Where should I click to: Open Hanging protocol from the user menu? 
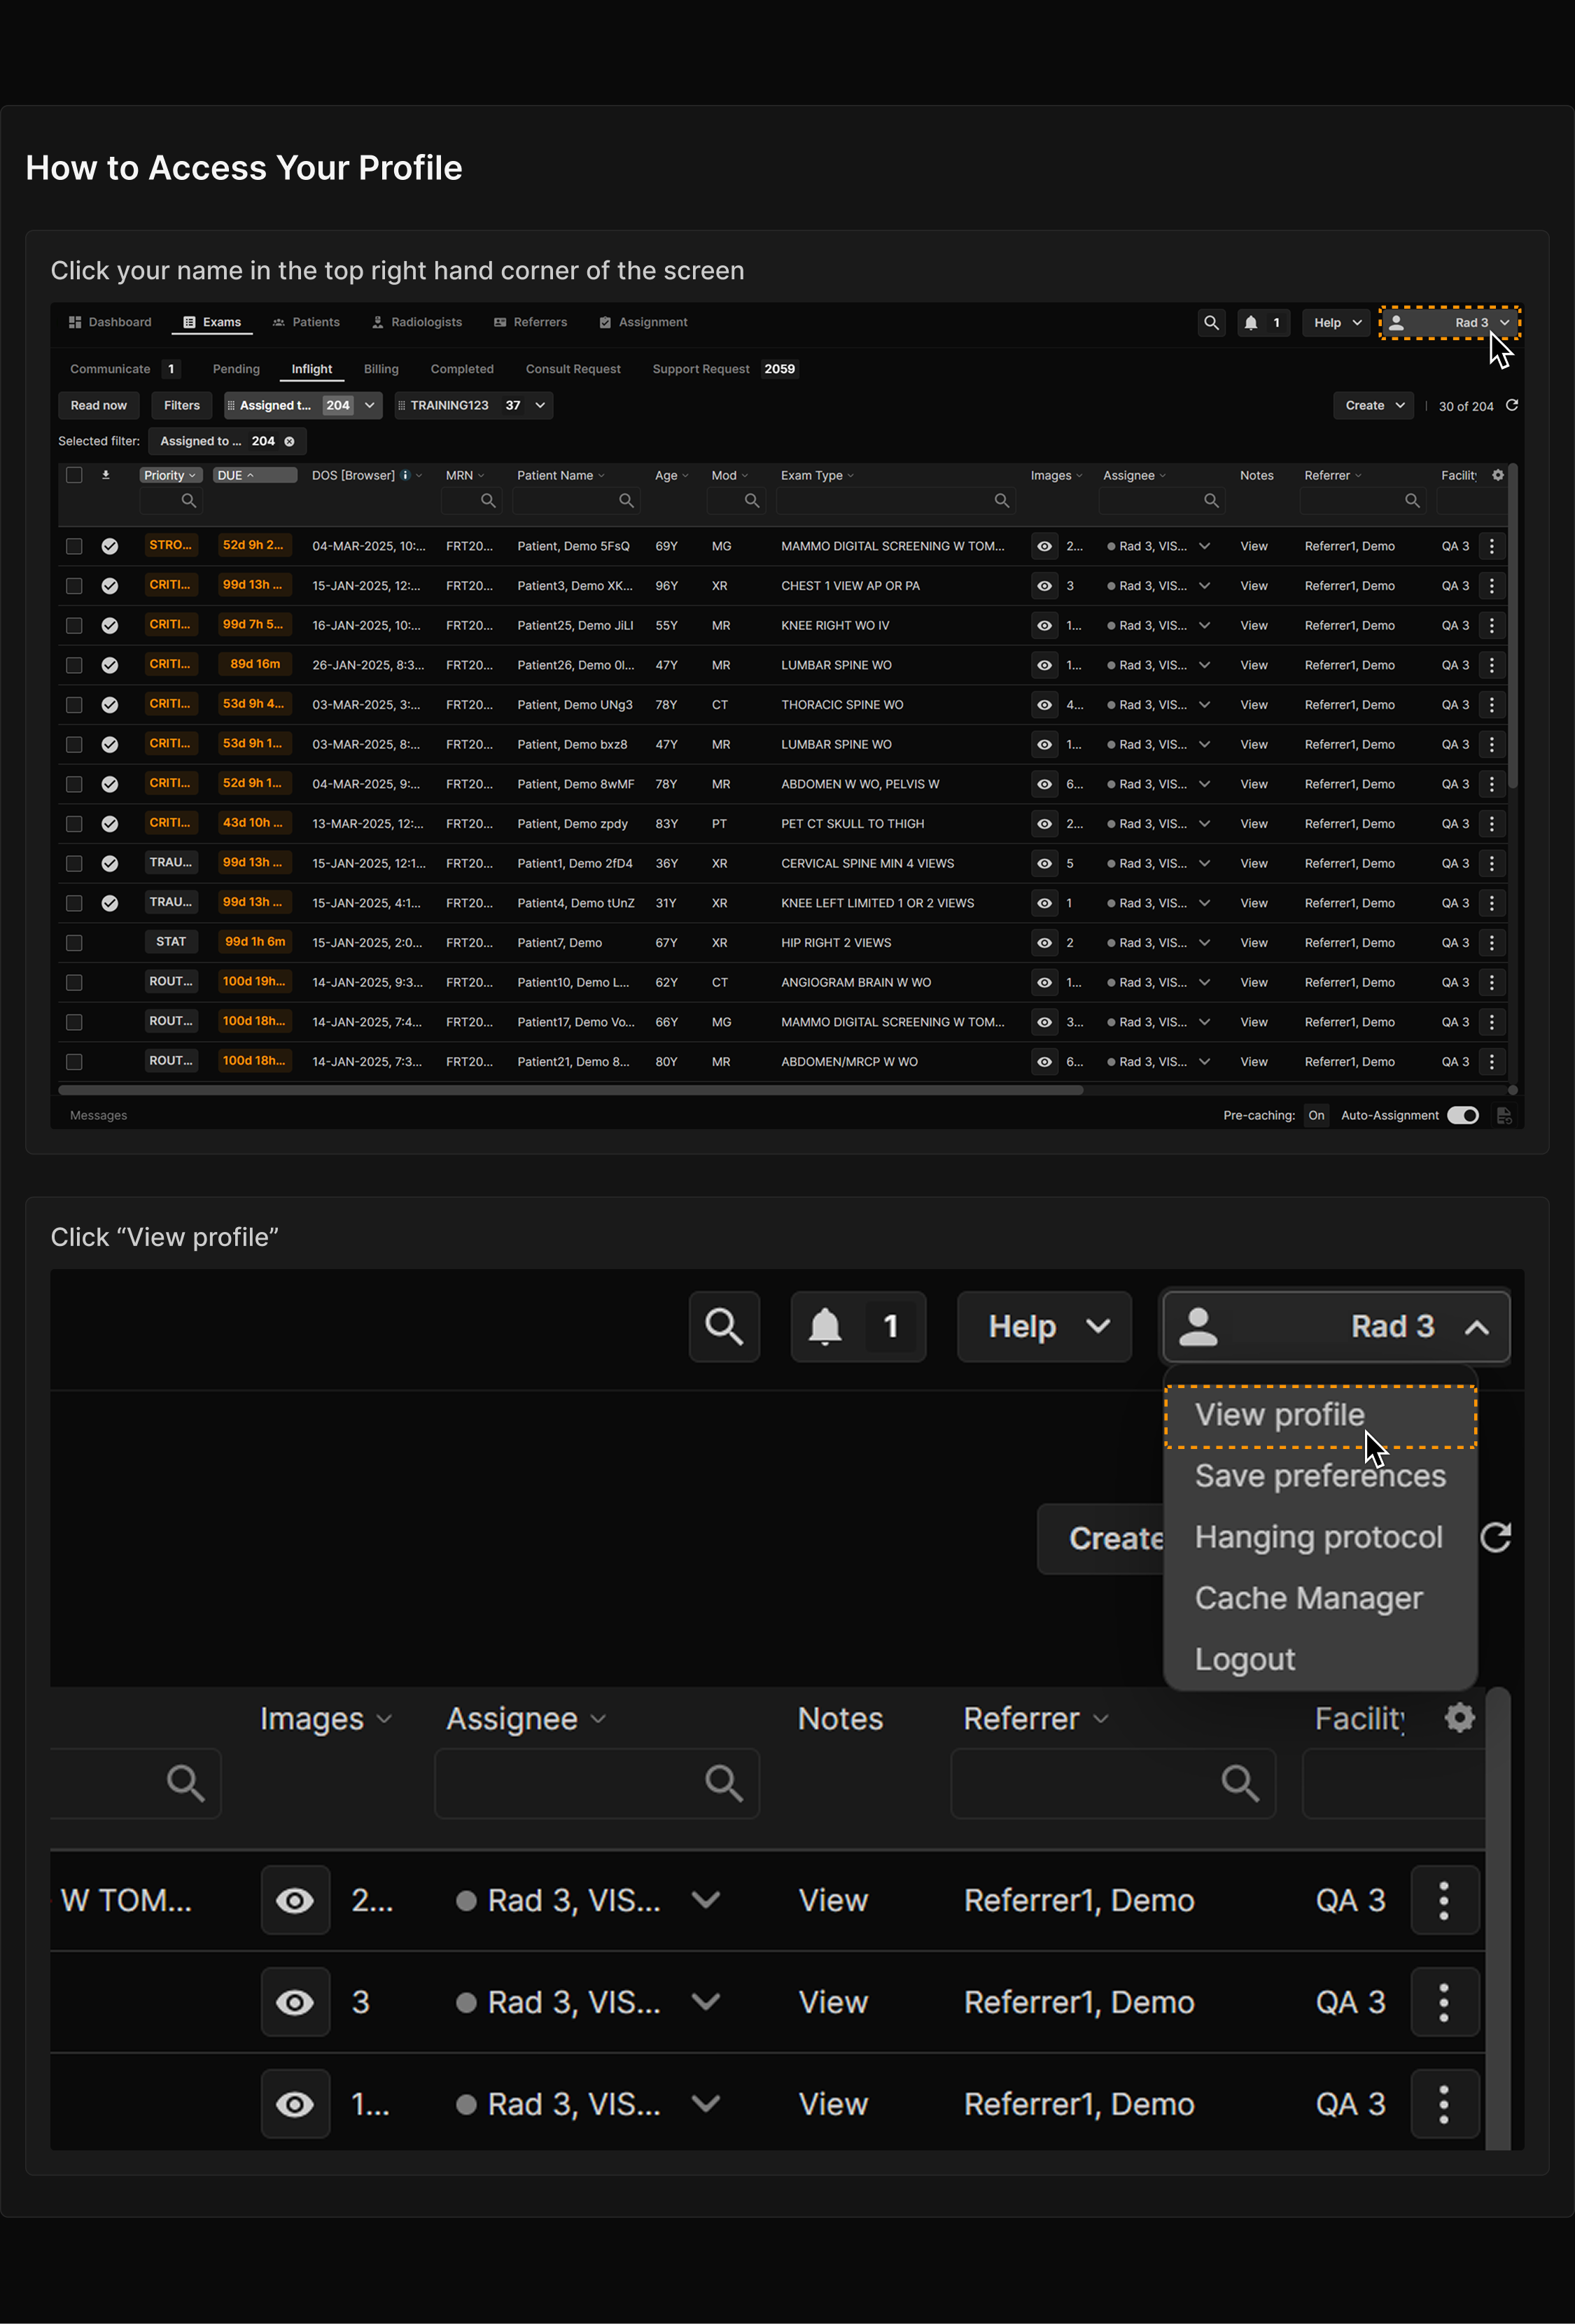pos(1320,1537)
